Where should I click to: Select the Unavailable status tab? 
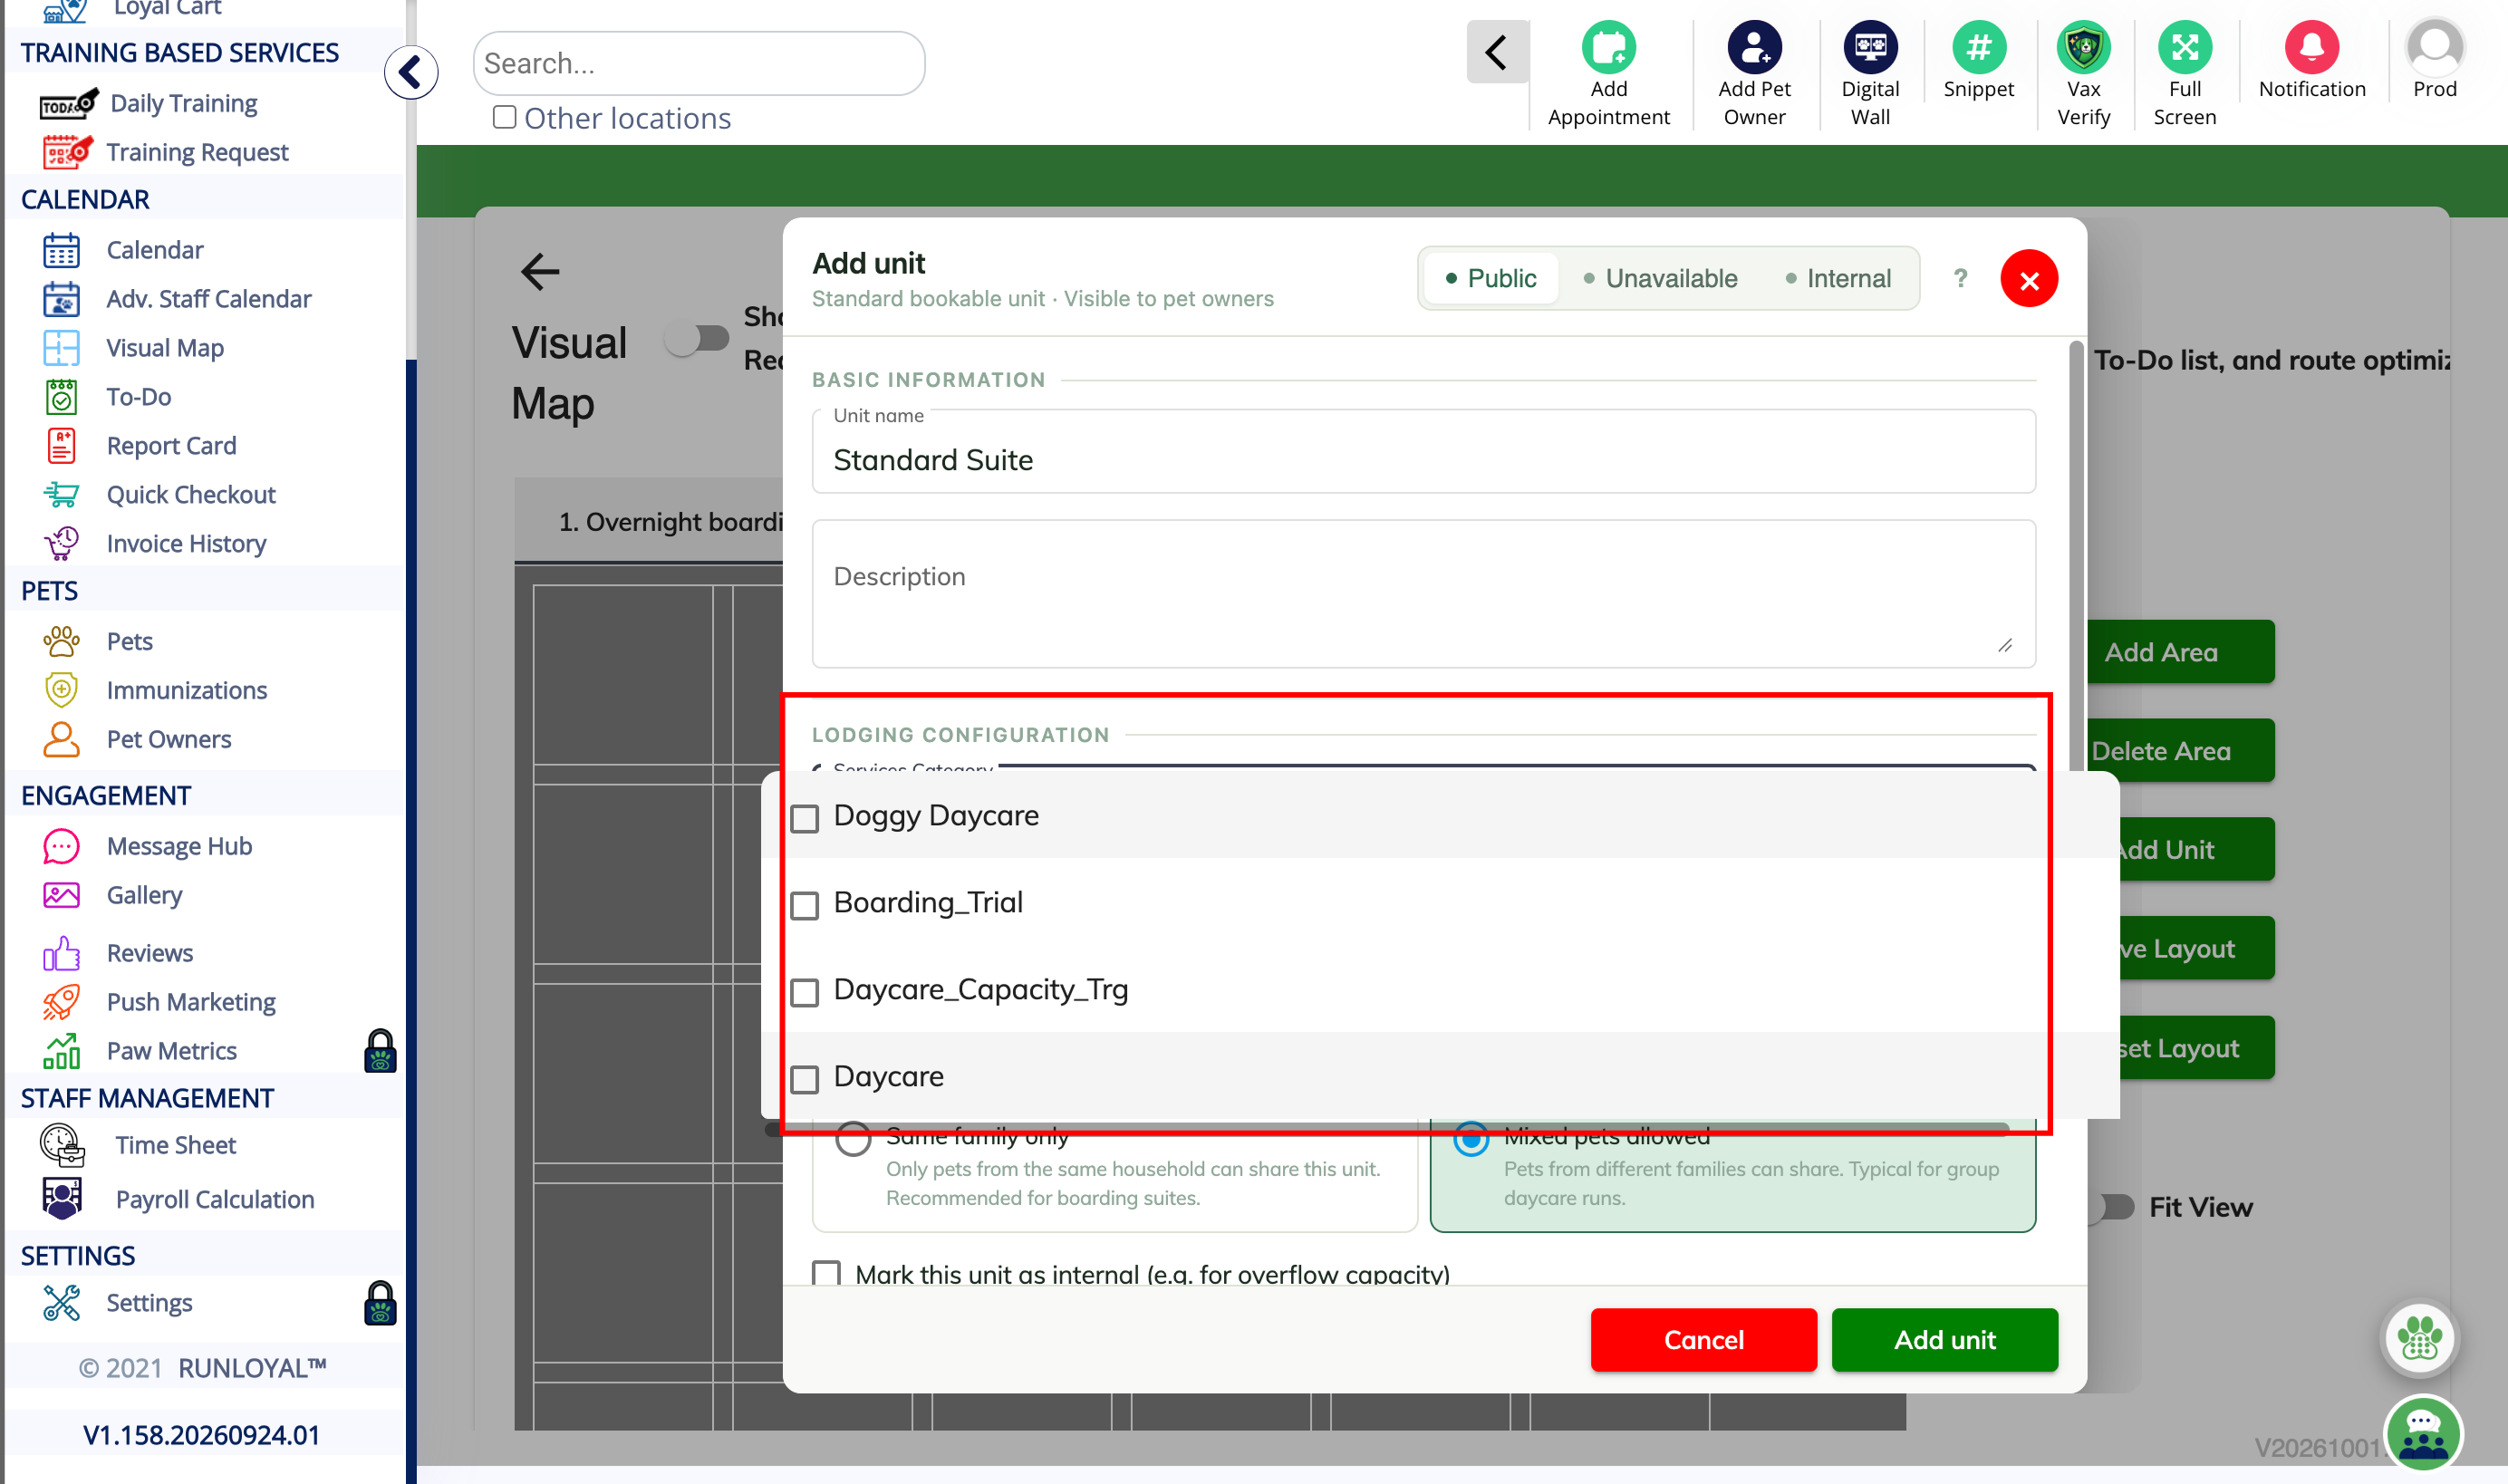click(x=1660, y=278)
